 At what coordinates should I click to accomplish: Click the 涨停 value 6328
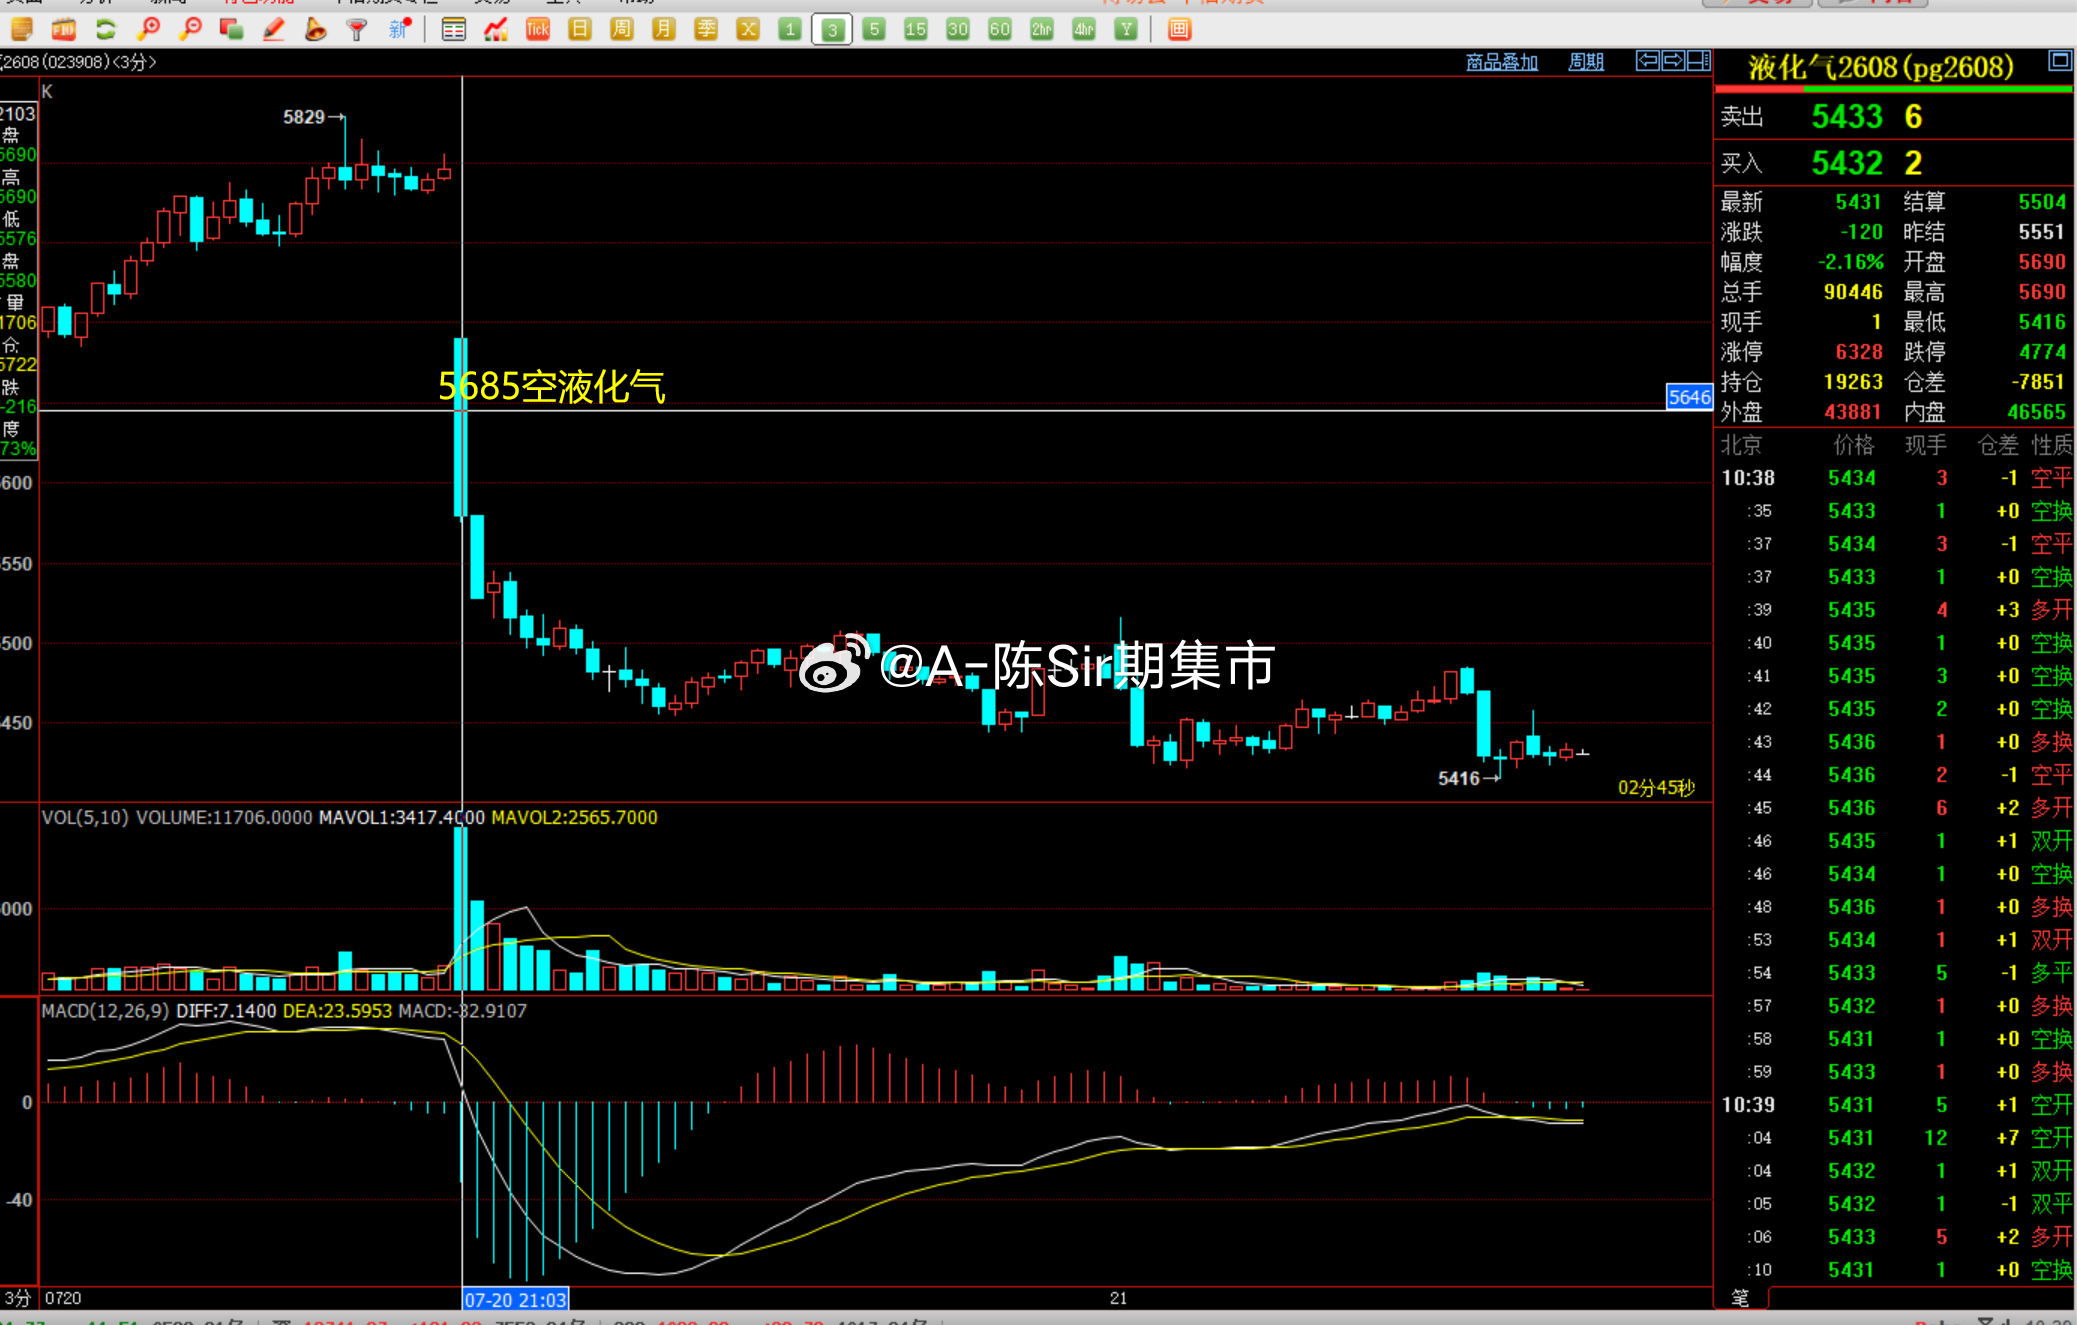click(1859, 352)
